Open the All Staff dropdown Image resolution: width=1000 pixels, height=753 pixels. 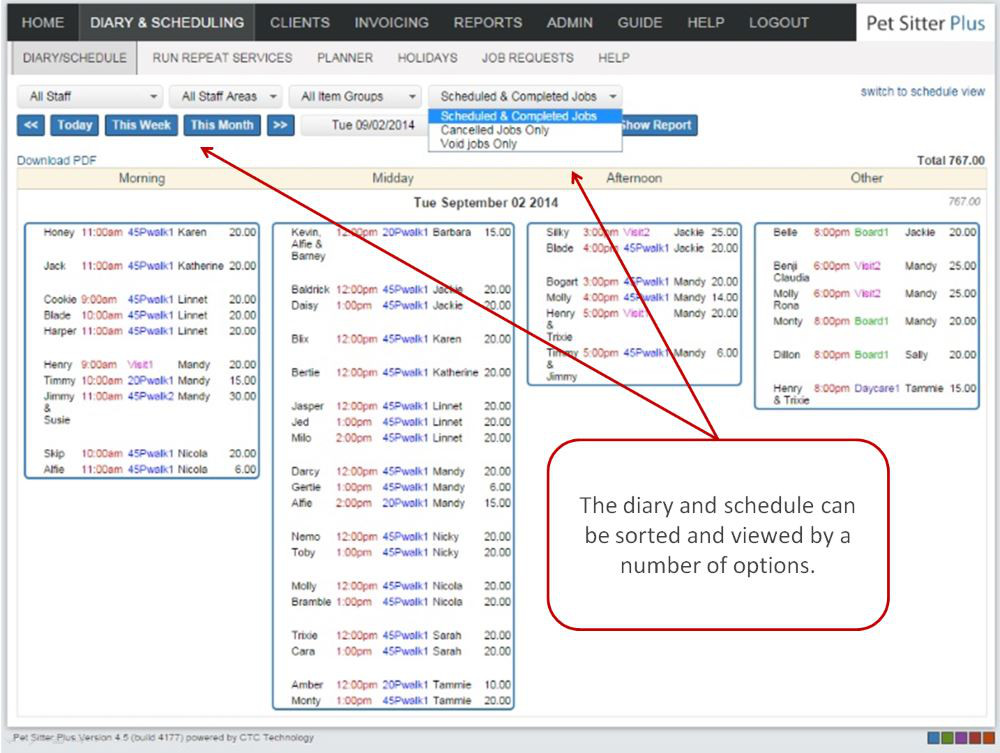pos(90,96)
